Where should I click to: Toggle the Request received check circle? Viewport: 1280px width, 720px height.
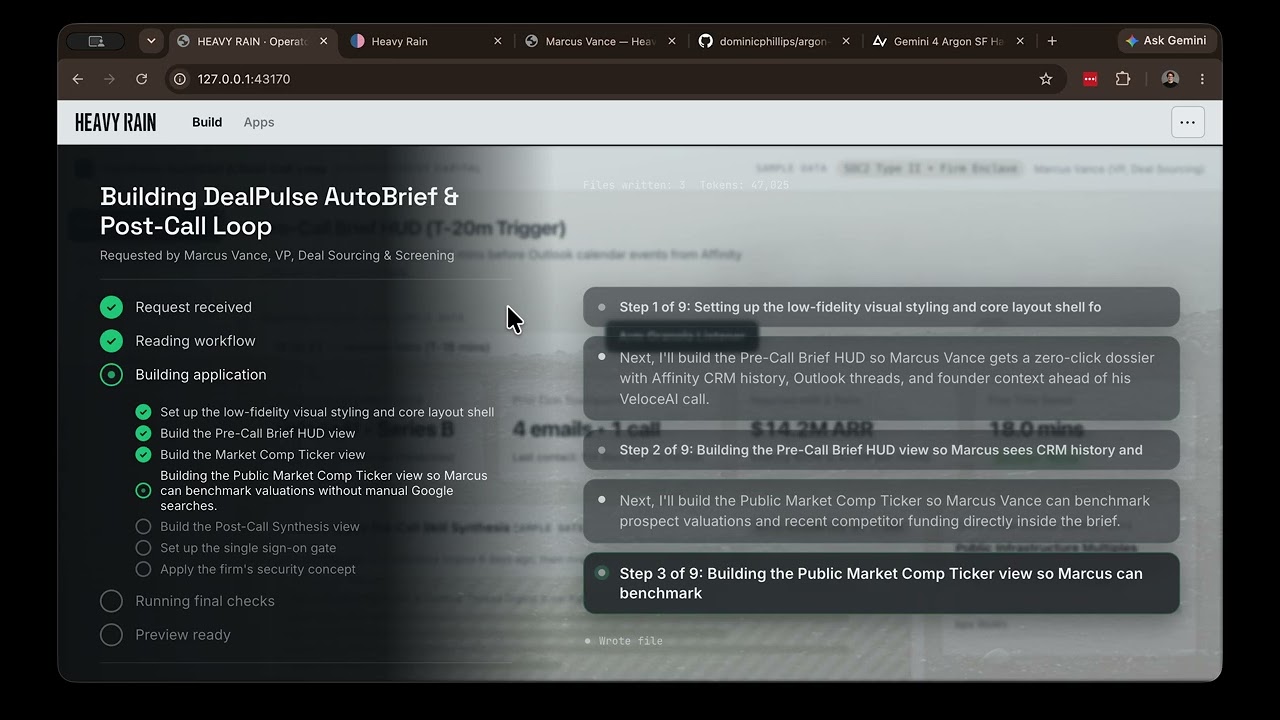pos(111,307)
